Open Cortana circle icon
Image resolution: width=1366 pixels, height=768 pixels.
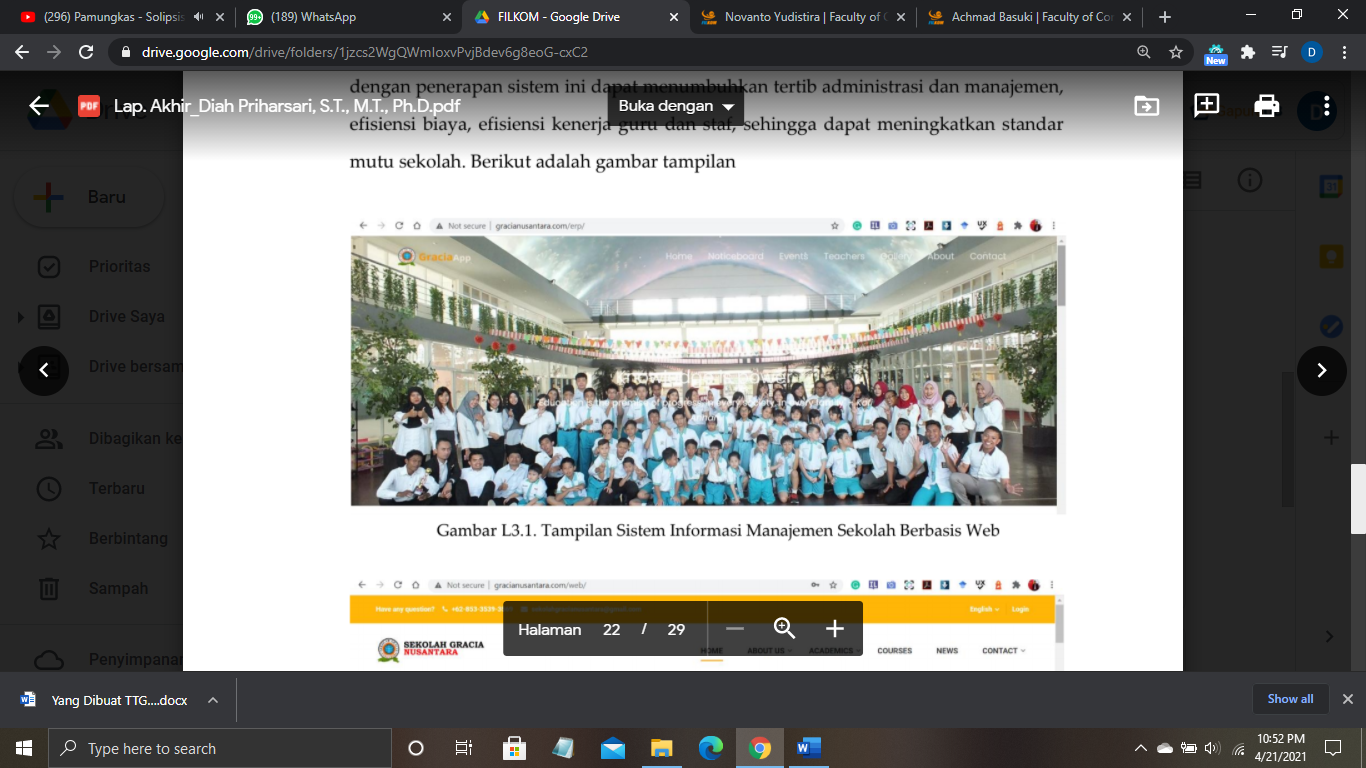416,748
